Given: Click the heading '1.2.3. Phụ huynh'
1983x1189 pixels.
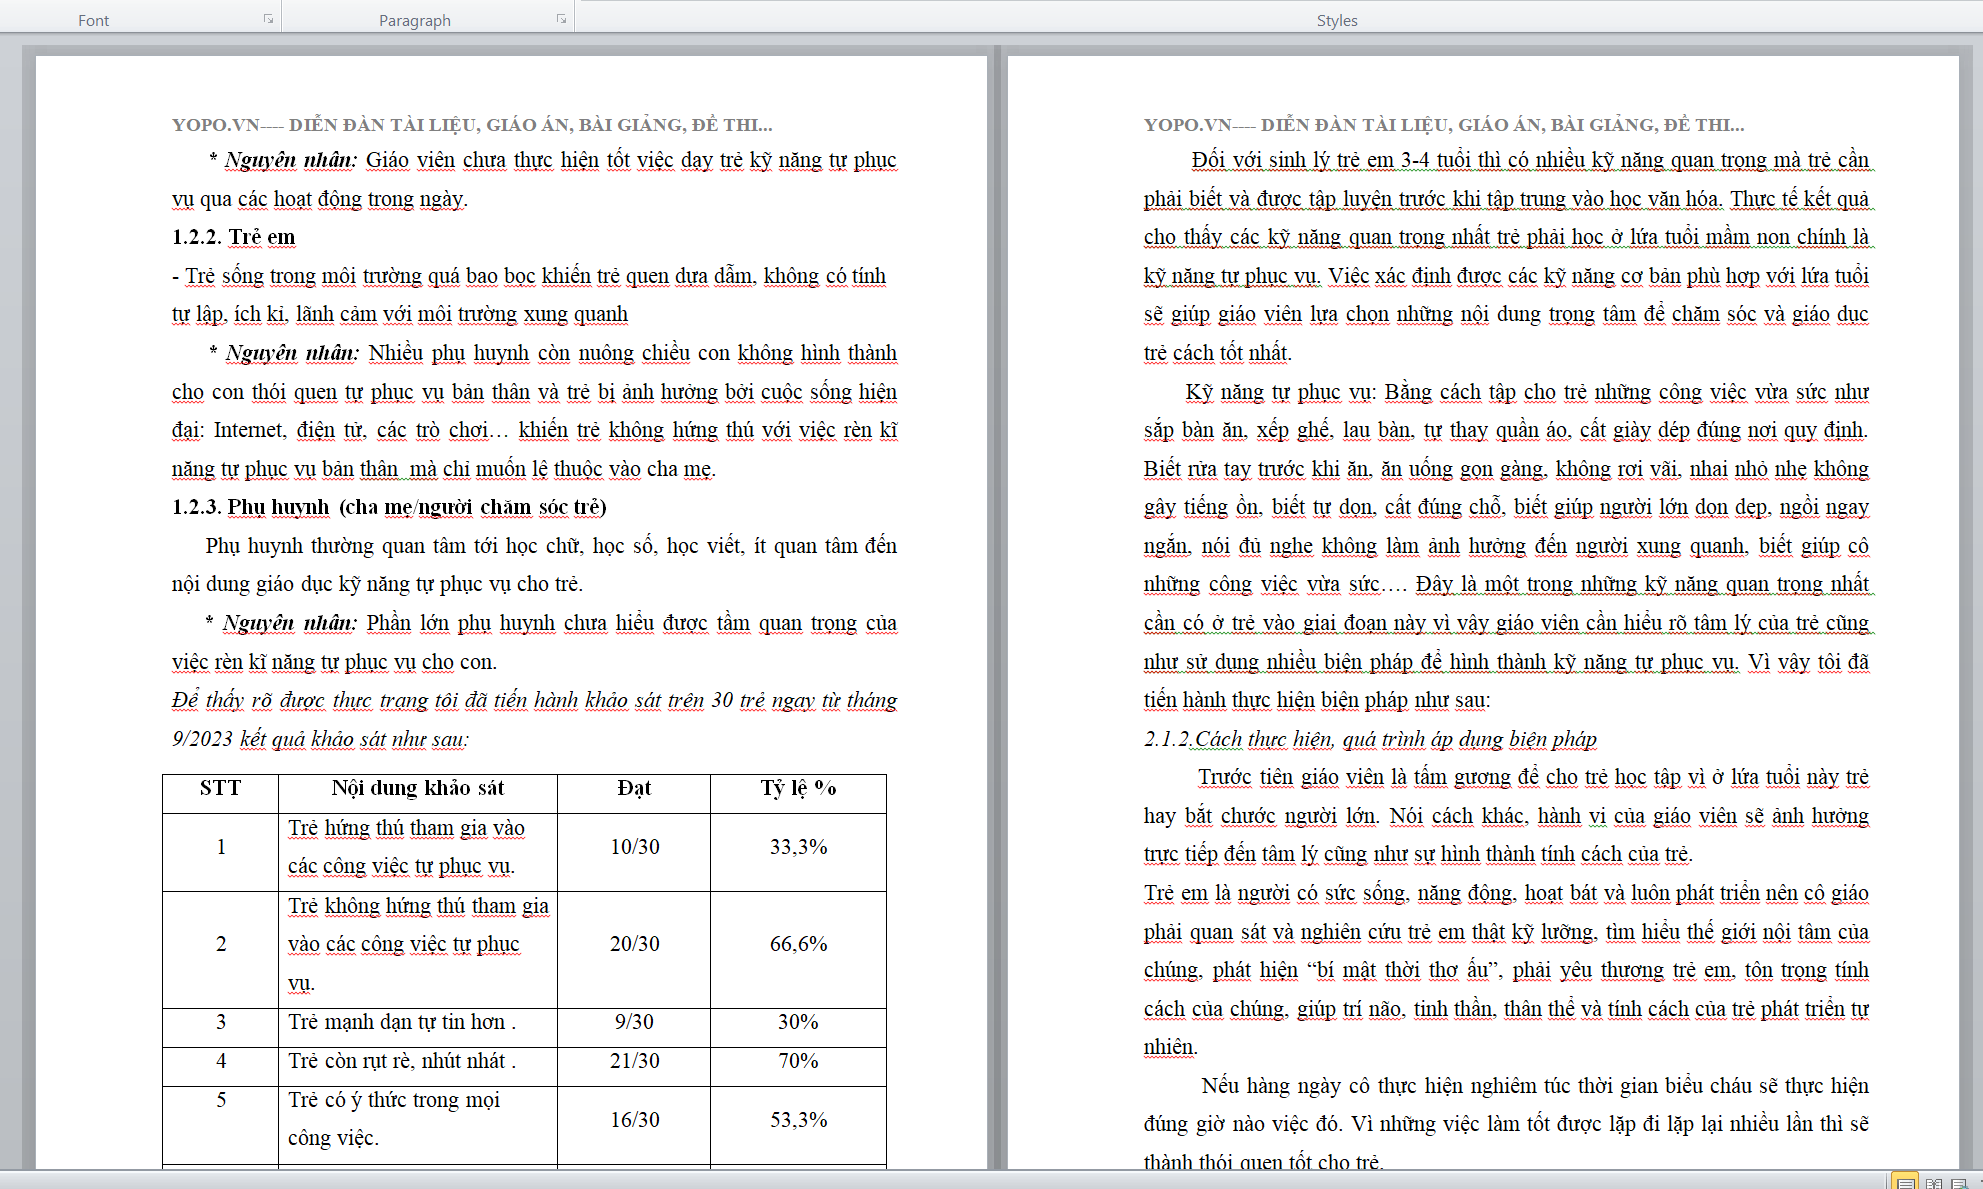Looking at the screenshot, I should pos(250,507).
